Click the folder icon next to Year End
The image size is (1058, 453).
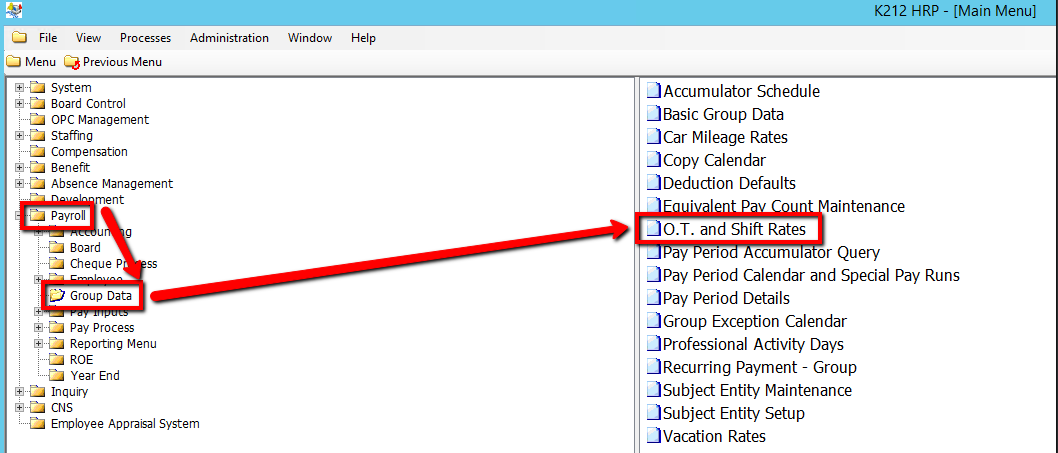[x=57, y=376]
